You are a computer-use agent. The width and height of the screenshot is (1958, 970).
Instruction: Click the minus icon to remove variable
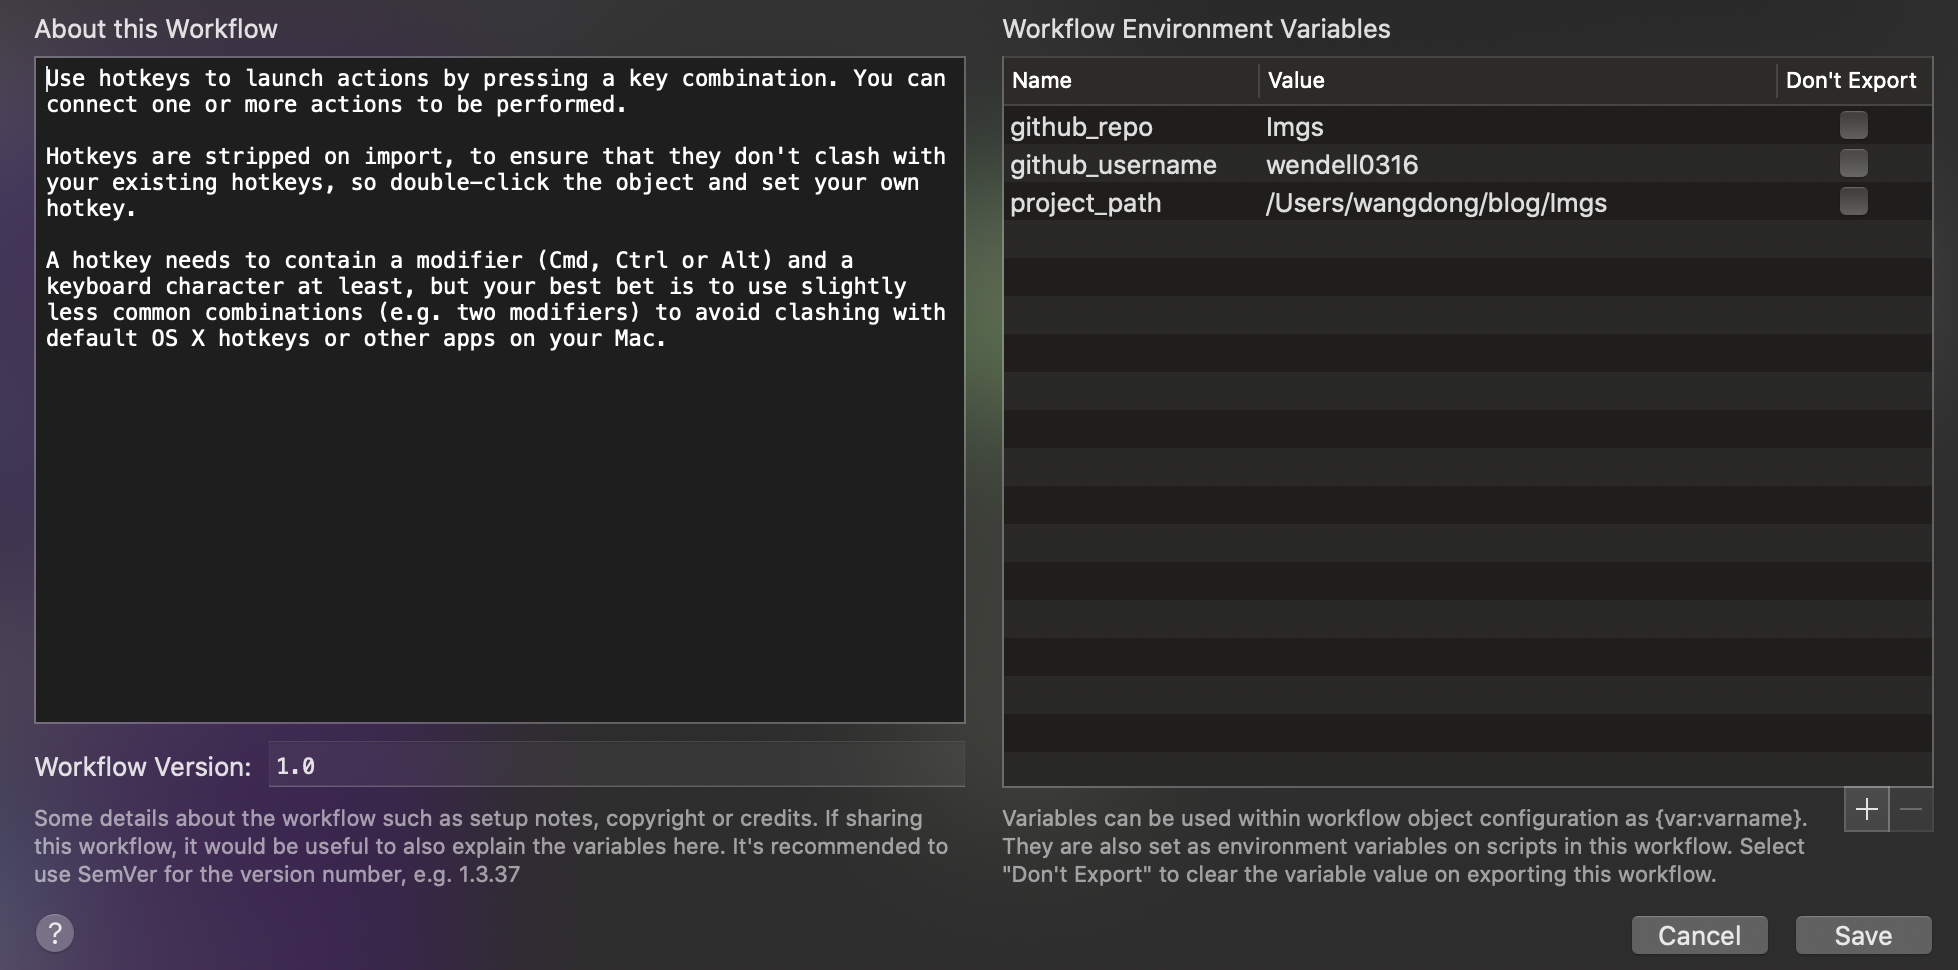(x=1911, y=809)
